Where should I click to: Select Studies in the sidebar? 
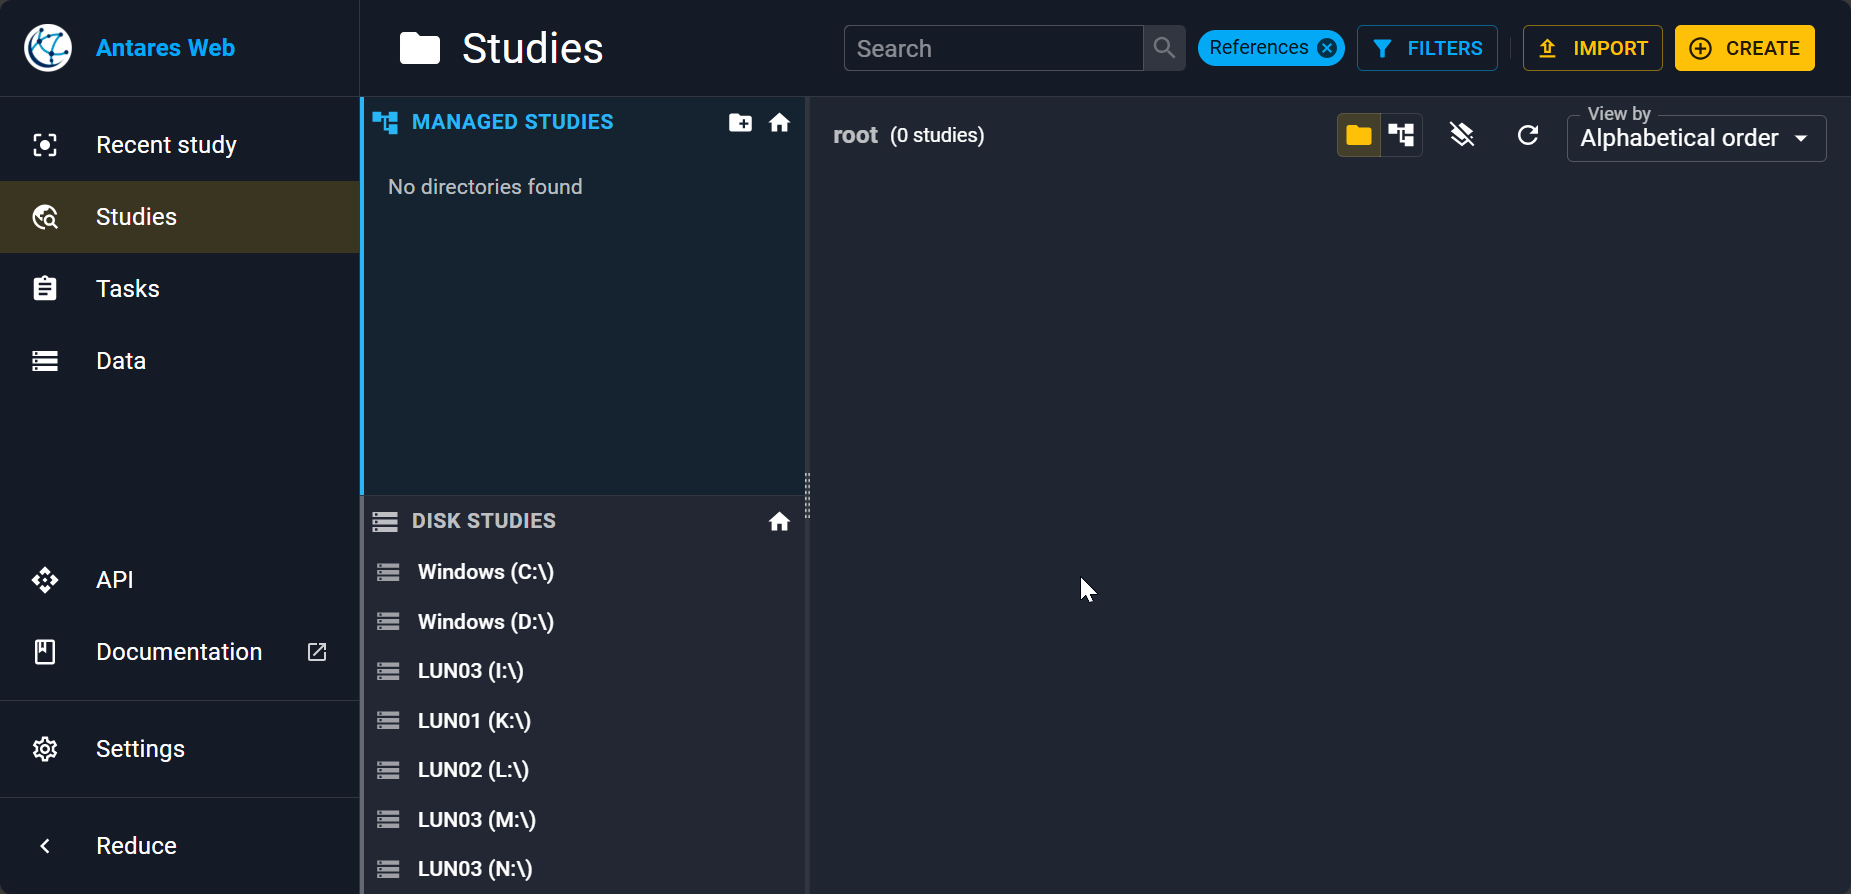[180, 217]
